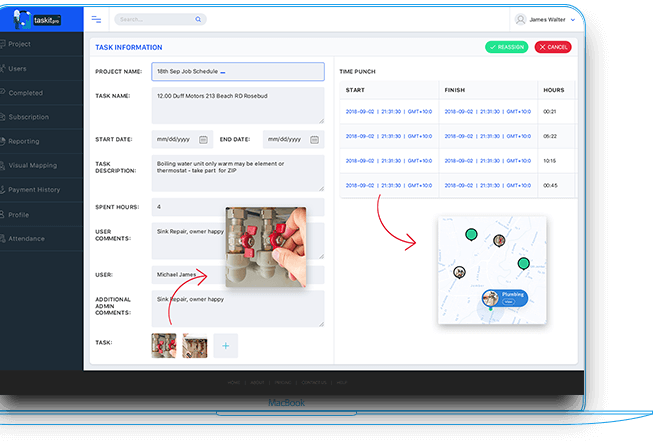This screenshot has width=653, height=442.
Task: Click the HOURS column header
Action: (554, 90)
